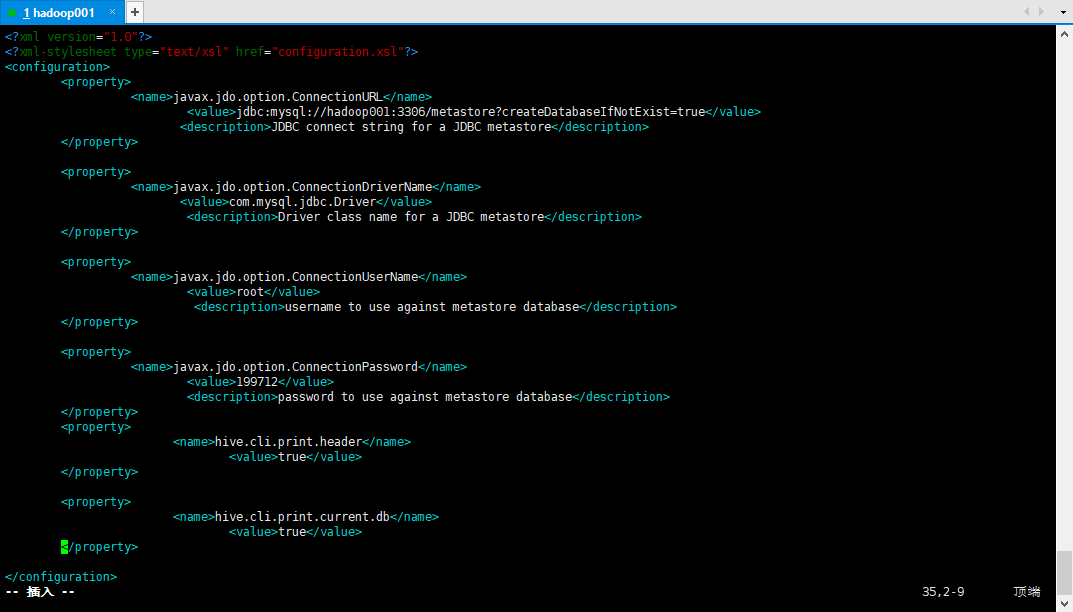The width and height of the screenshot is (1073, 612).
Task: Click 'username to use against' description
Action: [432, 307]
